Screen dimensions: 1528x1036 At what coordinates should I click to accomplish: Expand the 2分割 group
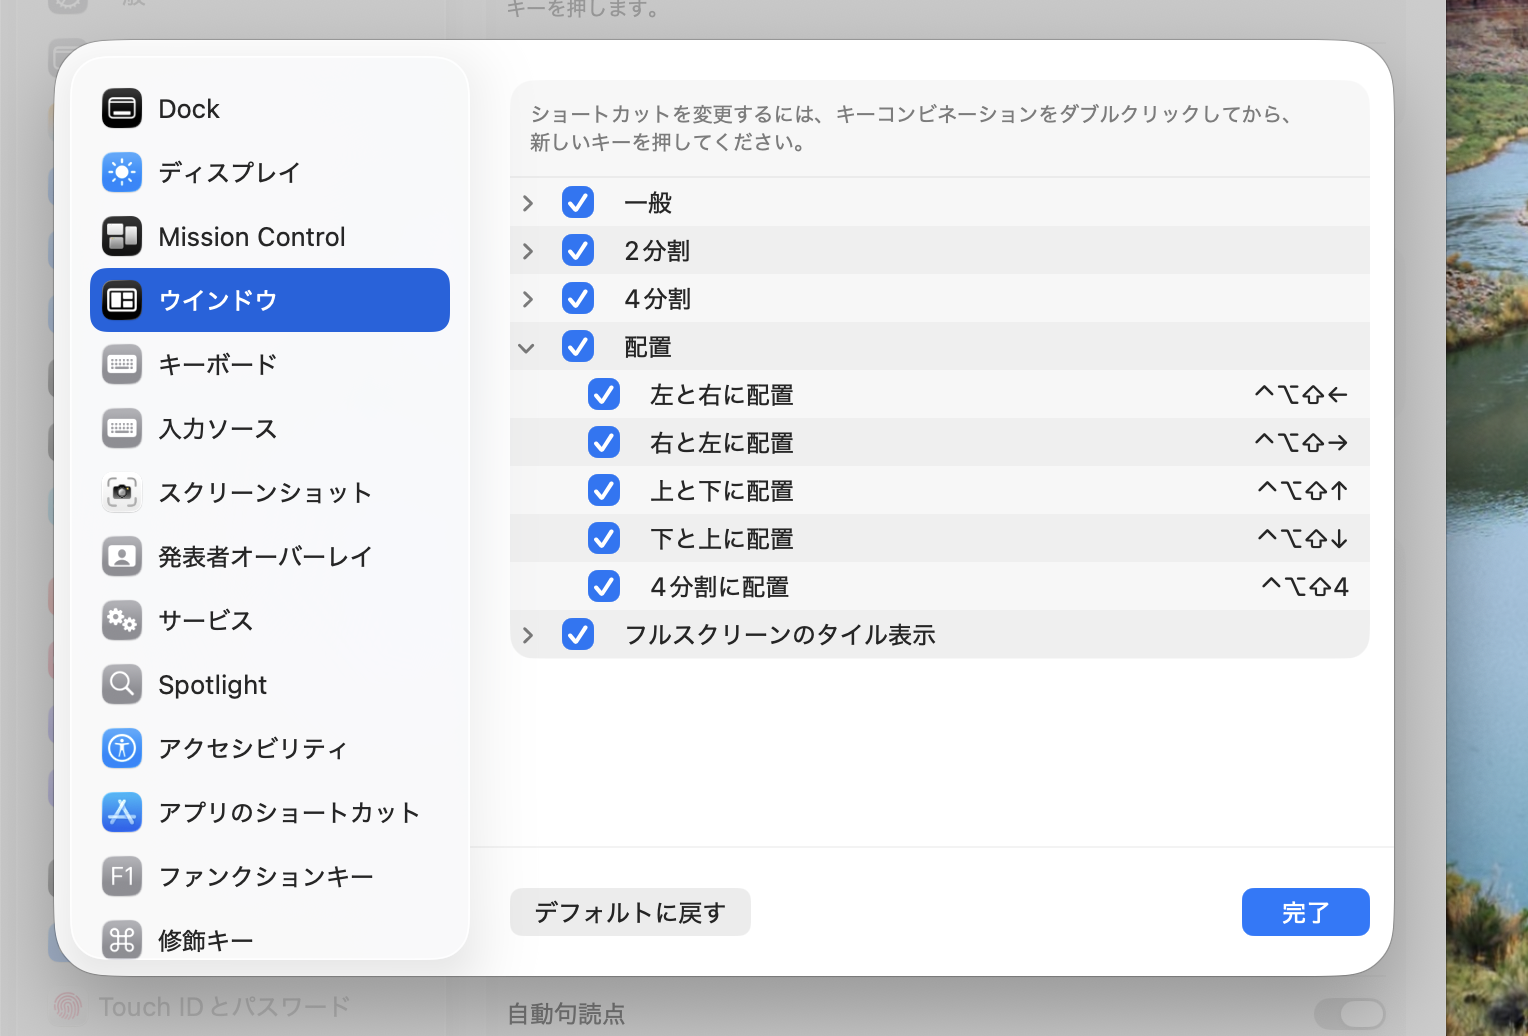coord(528,250)
